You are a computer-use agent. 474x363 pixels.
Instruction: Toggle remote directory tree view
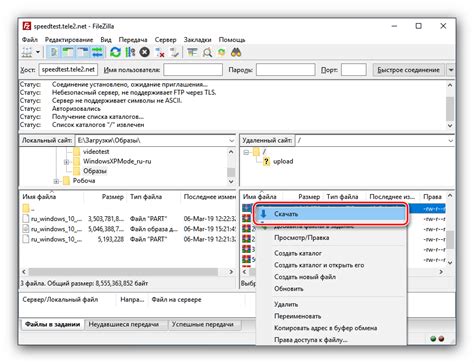(x=82, y=52)
